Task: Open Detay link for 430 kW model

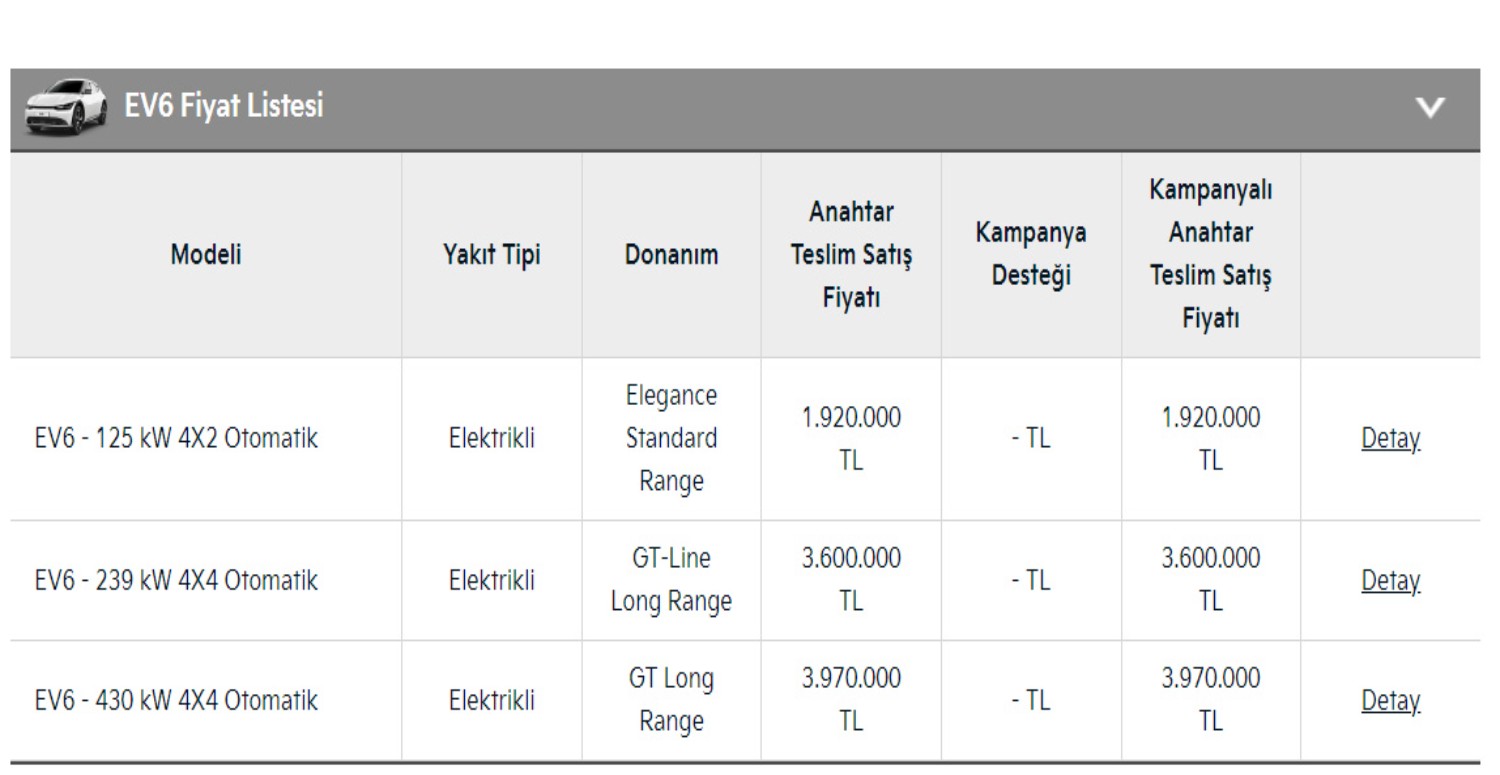Action: click(1390, 702)
